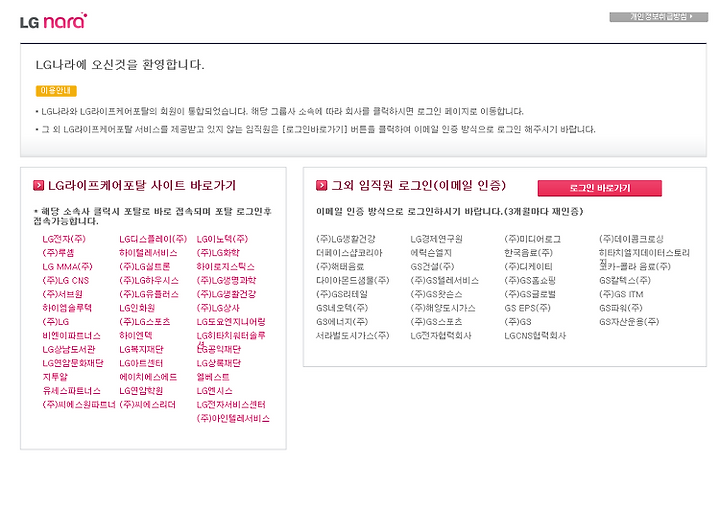
Task: Open the LG연암학원 link
Action: (x=141, y=391)
